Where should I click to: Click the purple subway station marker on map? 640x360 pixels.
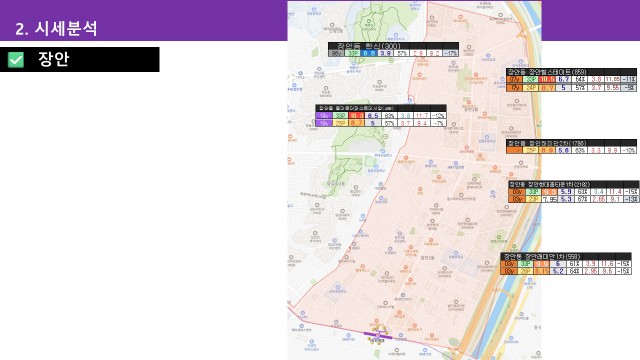point(378,335)
